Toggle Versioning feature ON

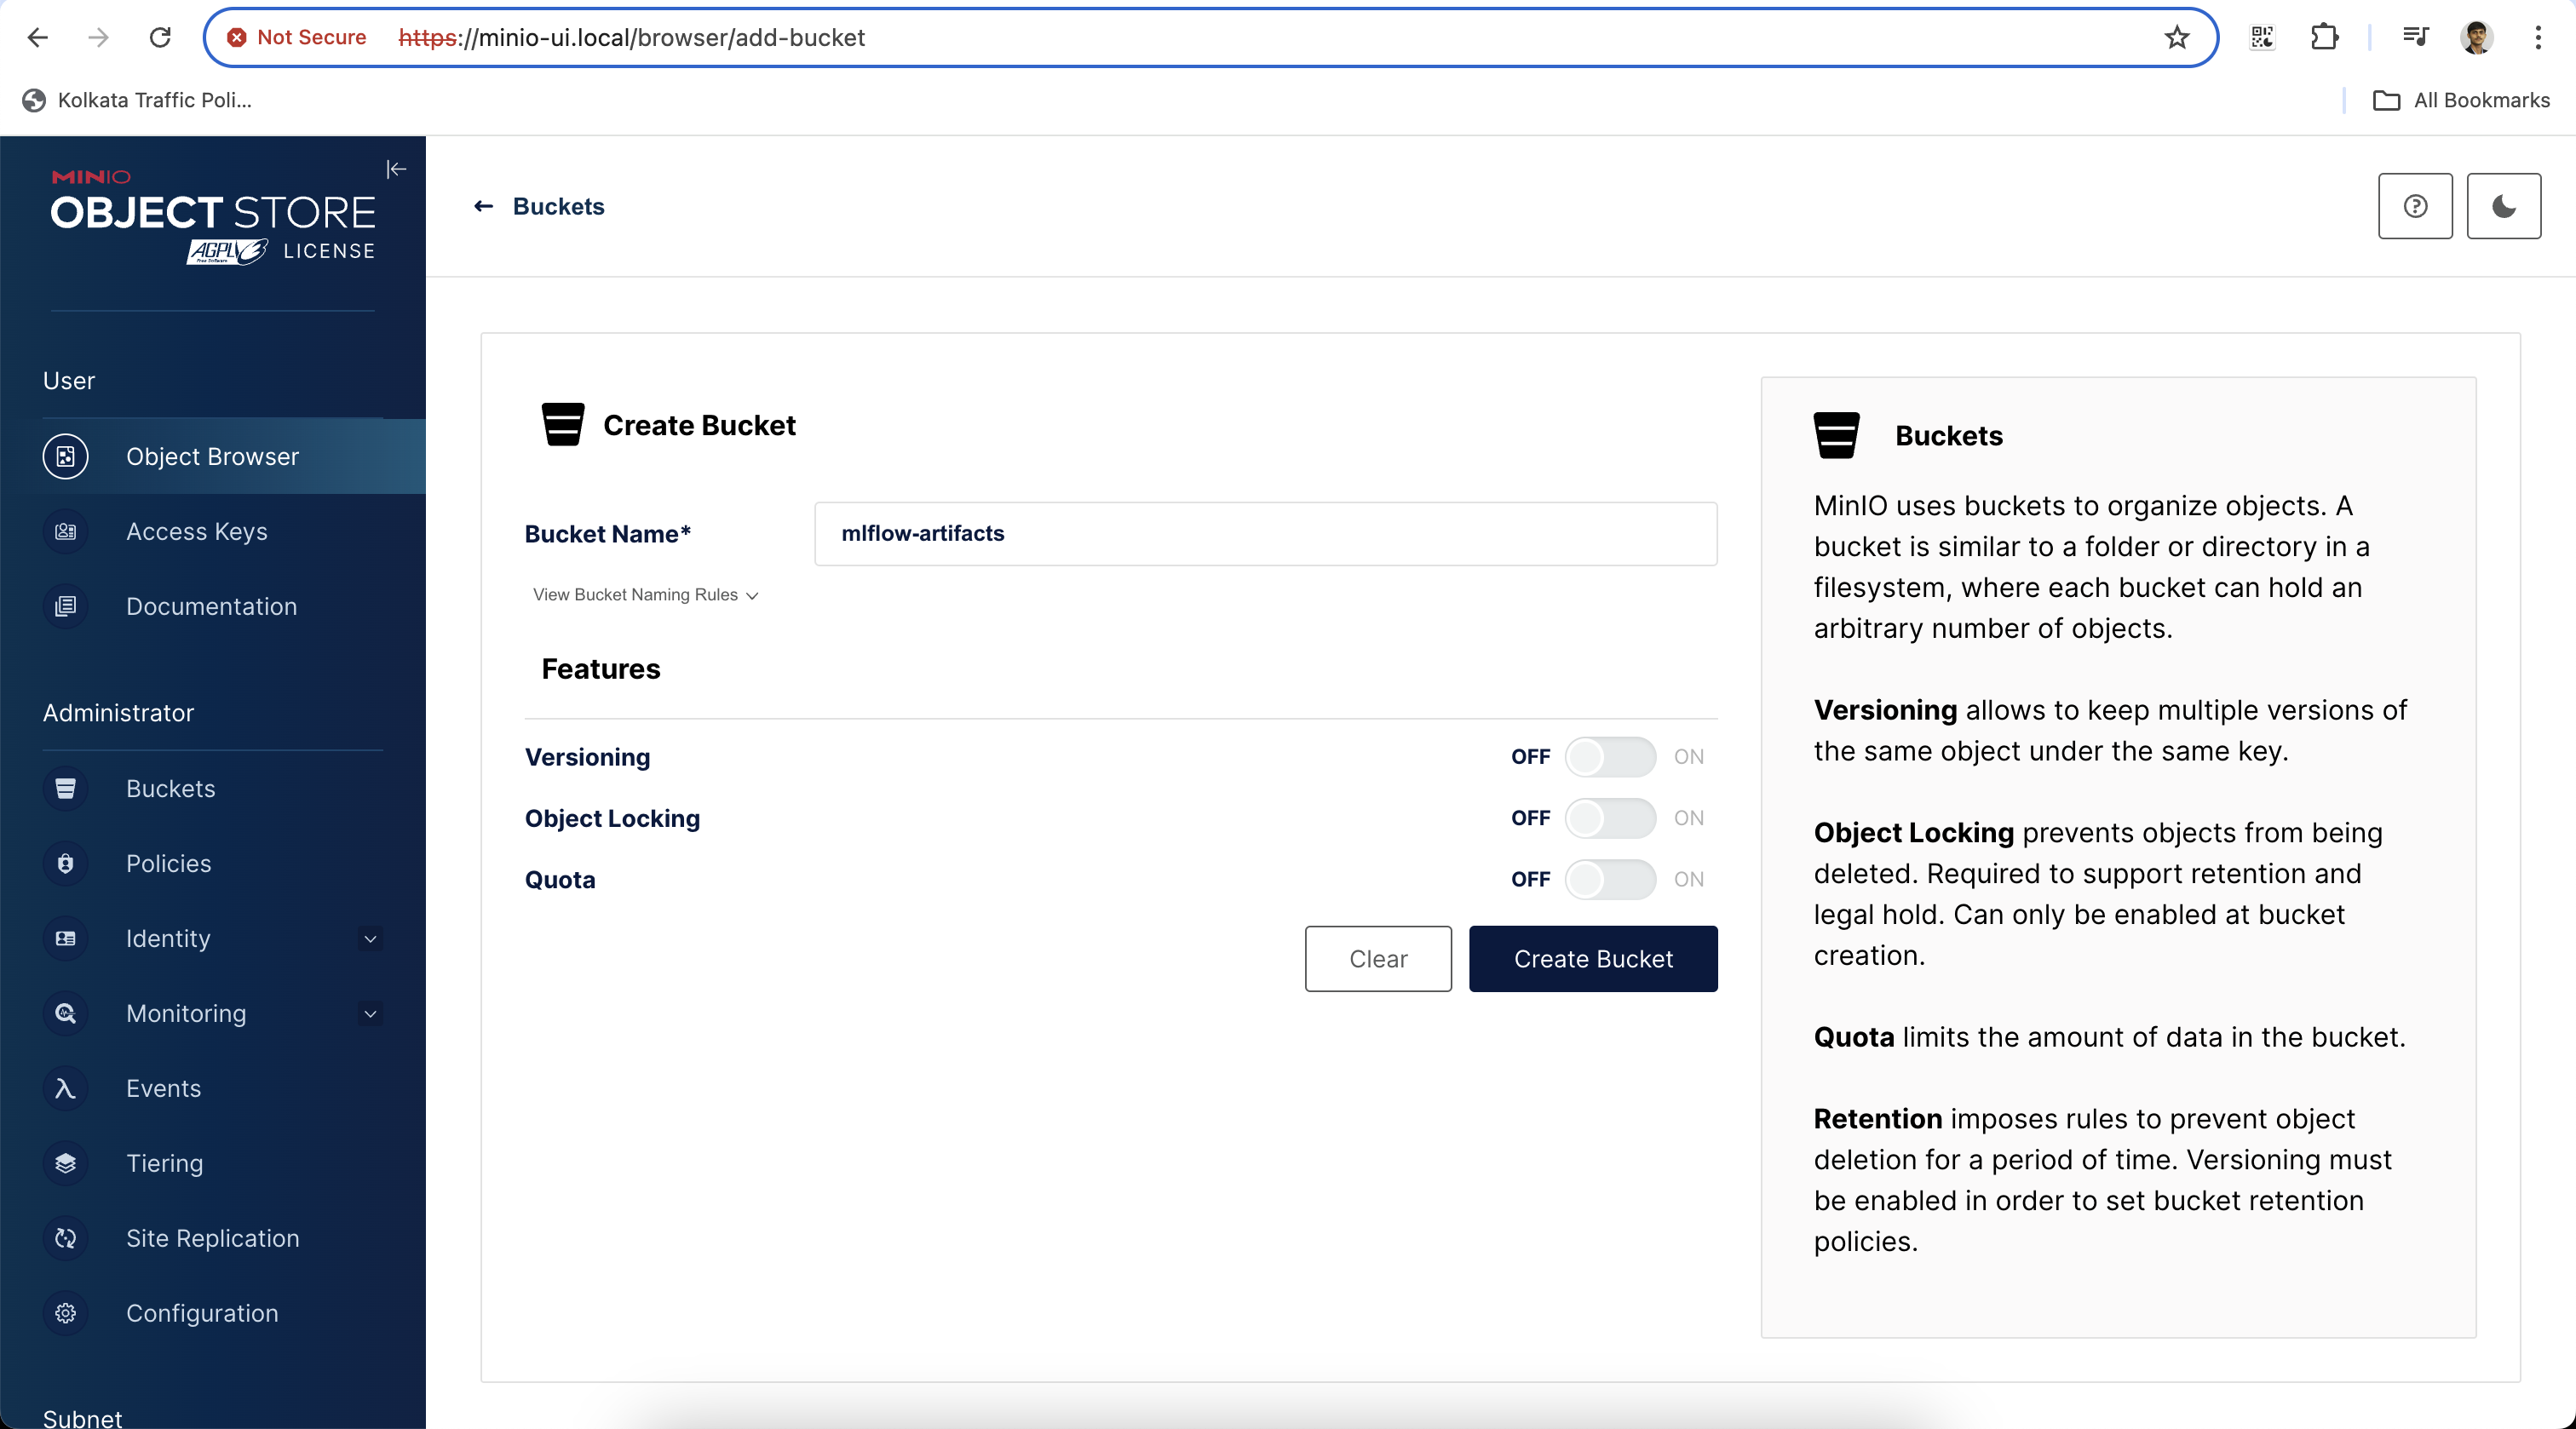pyautogui.click(x=1607, y=757)
